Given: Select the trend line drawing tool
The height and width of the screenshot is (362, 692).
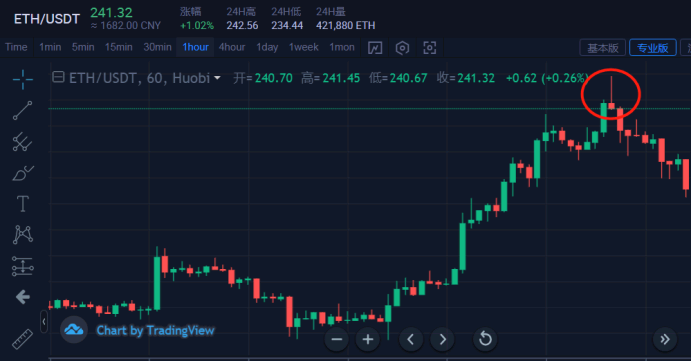Looking at the screenshot, I should [x=23, y=110].
